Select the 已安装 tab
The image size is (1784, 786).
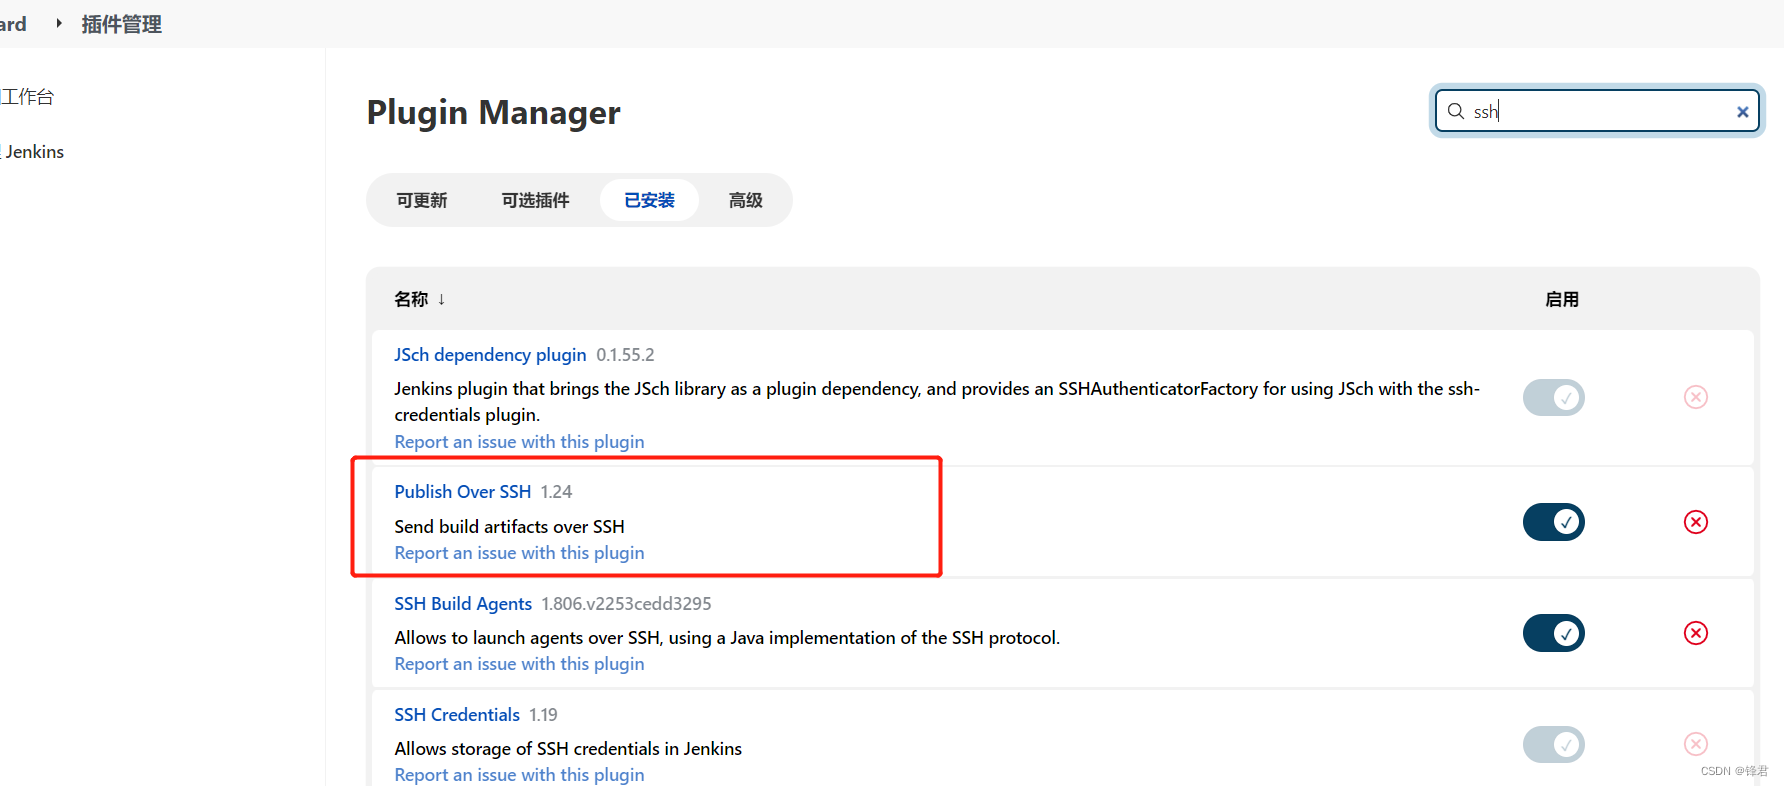pyautogui.click(x=649, y=200)
